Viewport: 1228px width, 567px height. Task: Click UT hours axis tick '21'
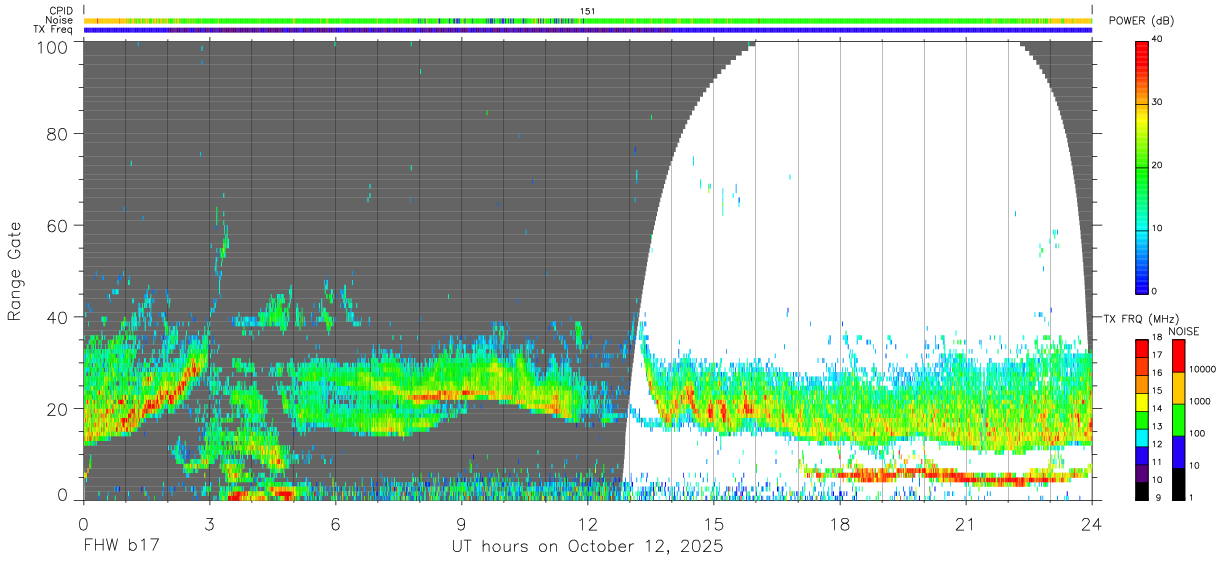(966, 524)
